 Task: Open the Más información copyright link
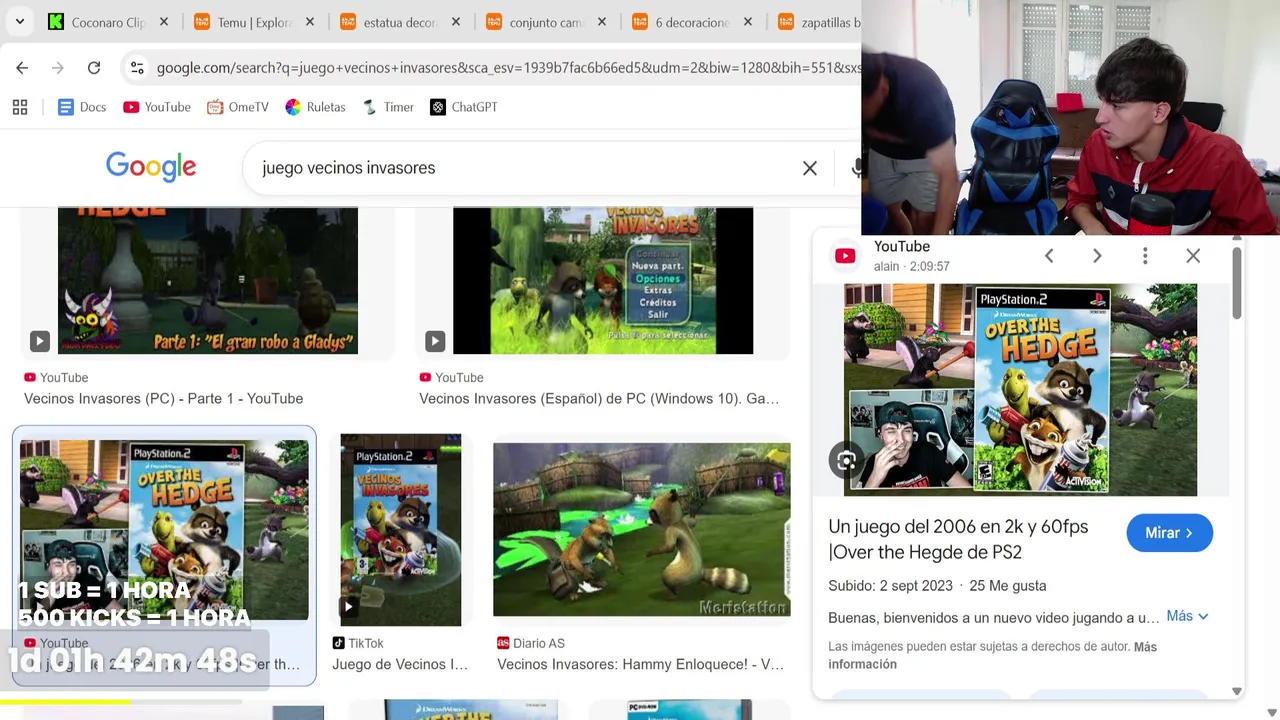click(992, 655)
